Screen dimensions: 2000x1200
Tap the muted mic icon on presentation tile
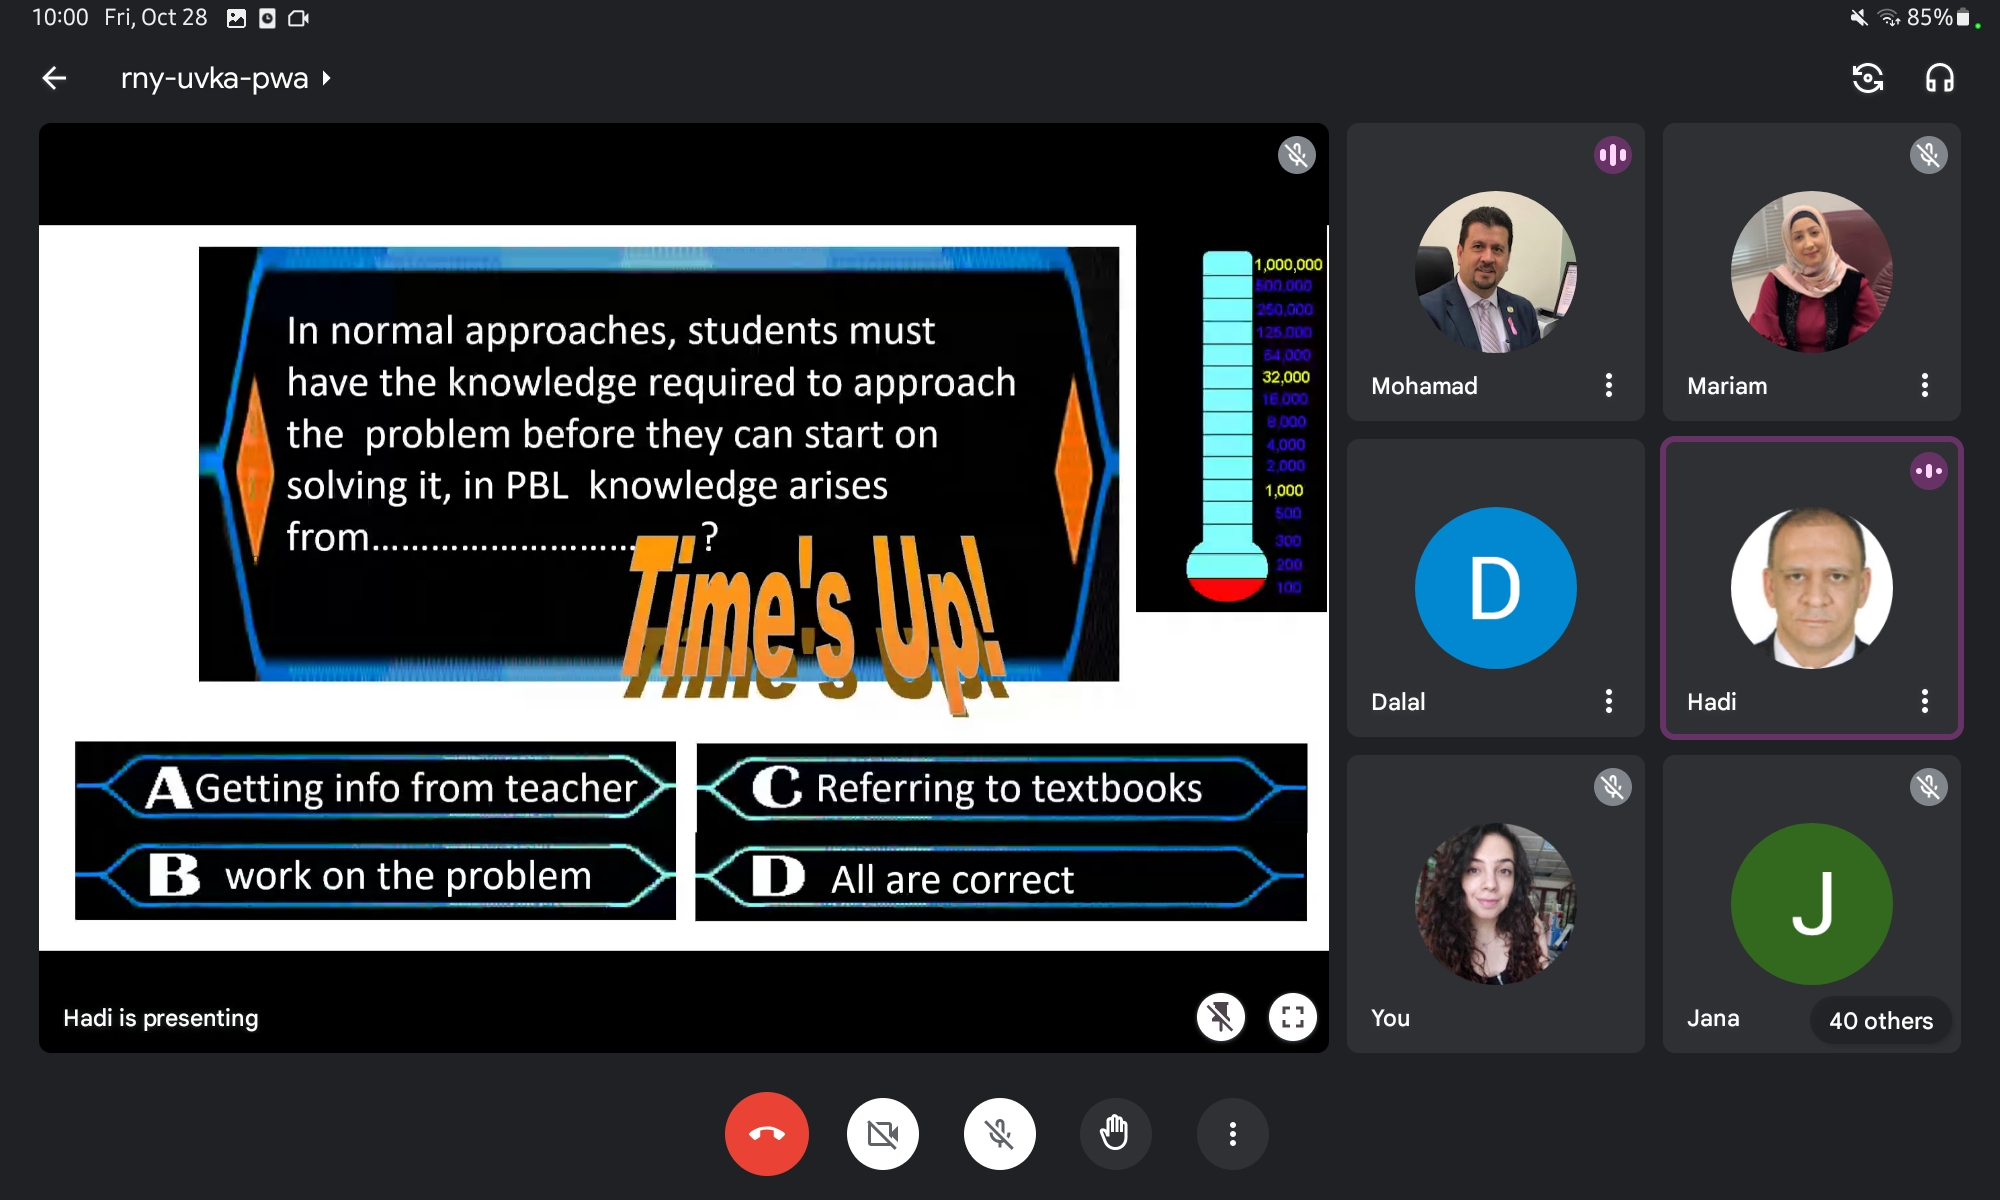1296,155
